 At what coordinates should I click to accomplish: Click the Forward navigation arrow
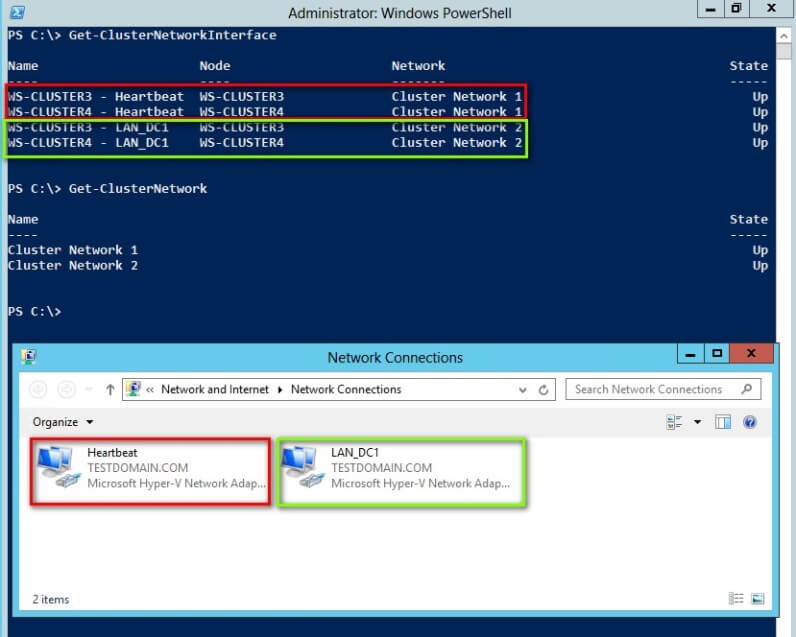pyautogui.click(x=66, y=390)
